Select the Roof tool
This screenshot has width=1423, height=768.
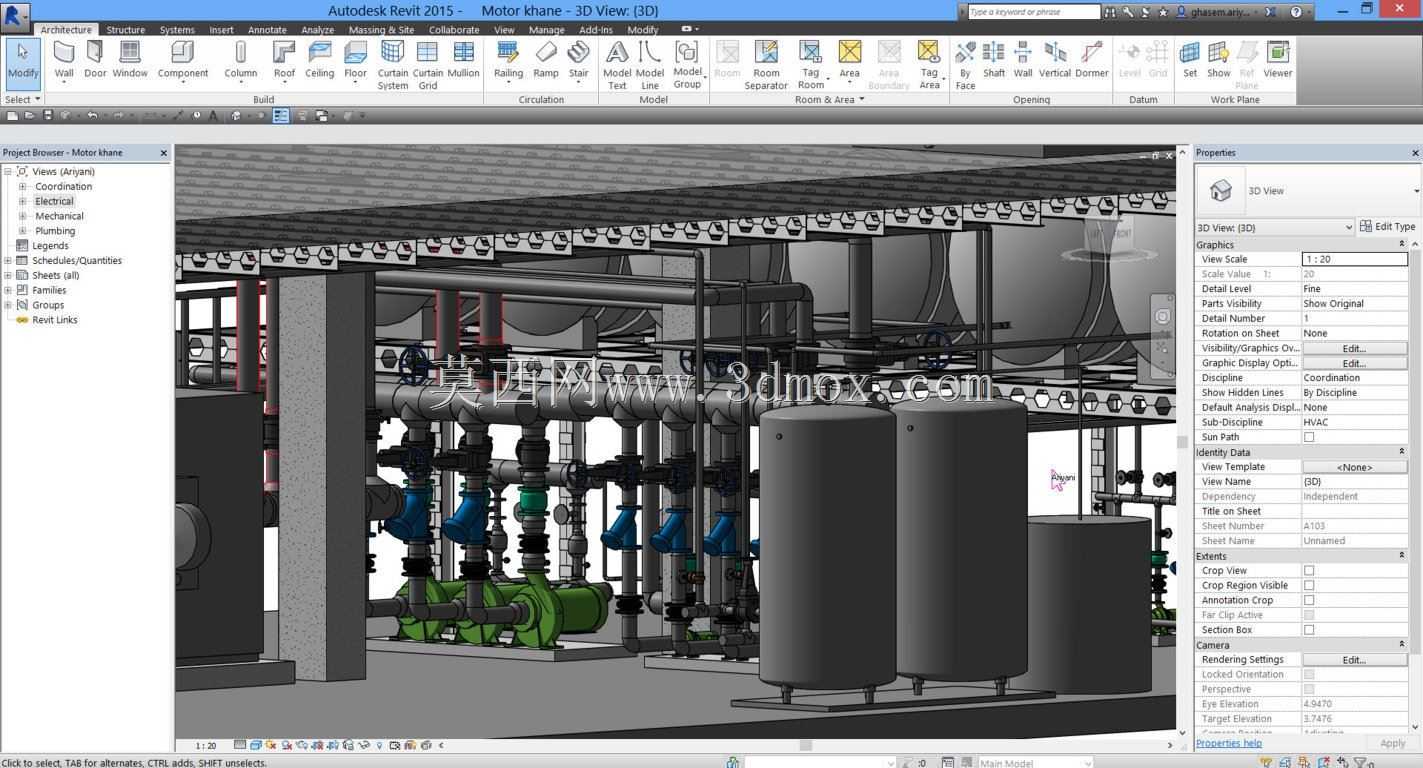click(284, 60)
